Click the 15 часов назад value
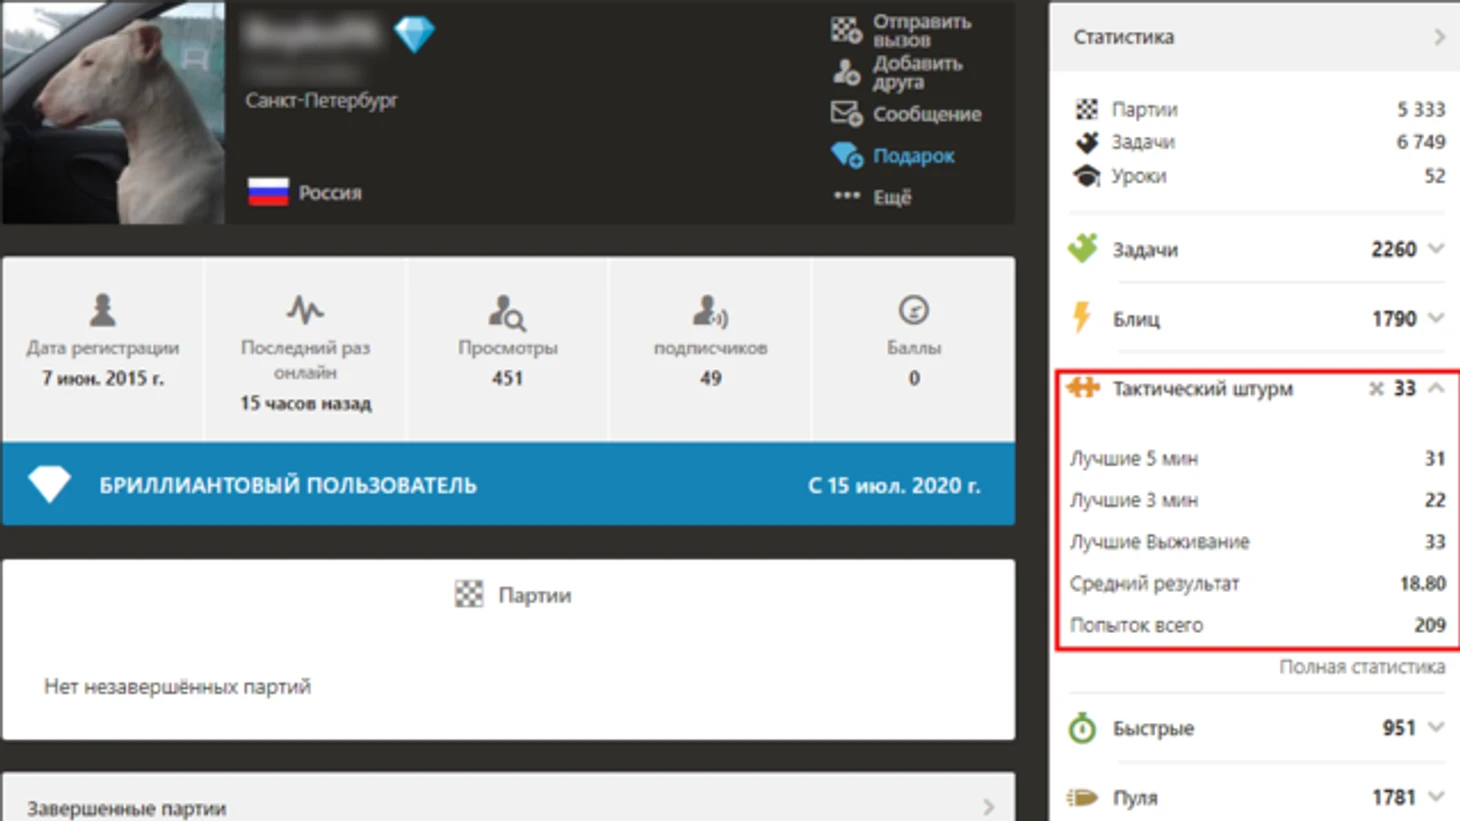The image size is (1460, 821). point(305,403)
